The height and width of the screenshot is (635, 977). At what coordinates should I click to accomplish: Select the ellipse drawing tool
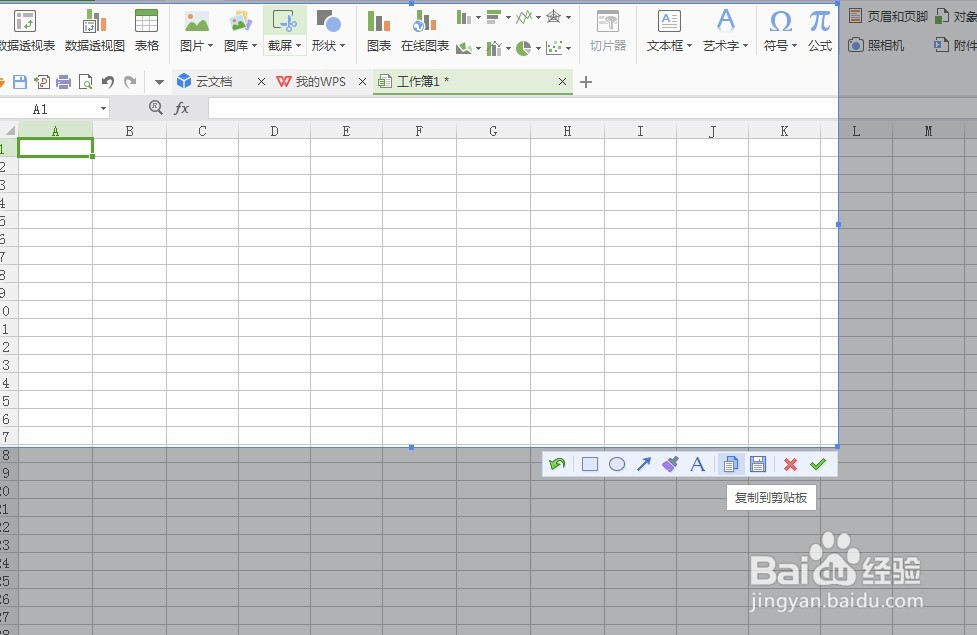click(617, 464)
